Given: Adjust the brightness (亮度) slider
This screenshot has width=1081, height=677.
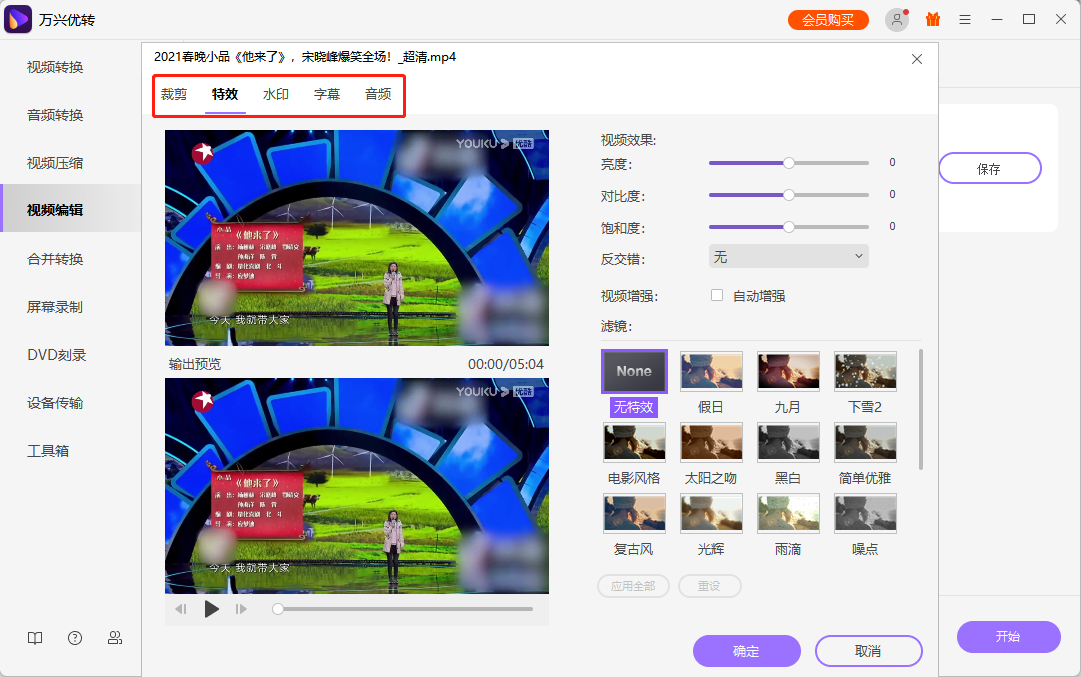Looking at the screenshot, I should click(x=789, y=163).
